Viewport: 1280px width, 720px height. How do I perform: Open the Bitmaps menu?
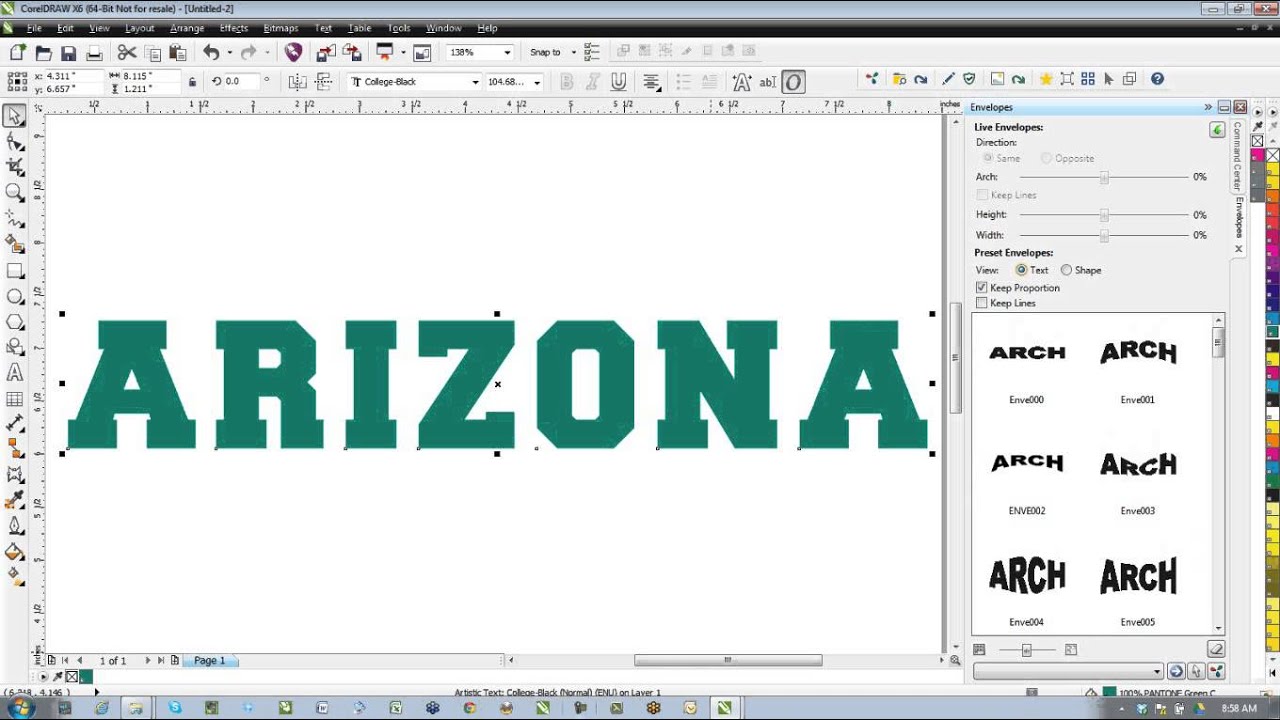280,28
